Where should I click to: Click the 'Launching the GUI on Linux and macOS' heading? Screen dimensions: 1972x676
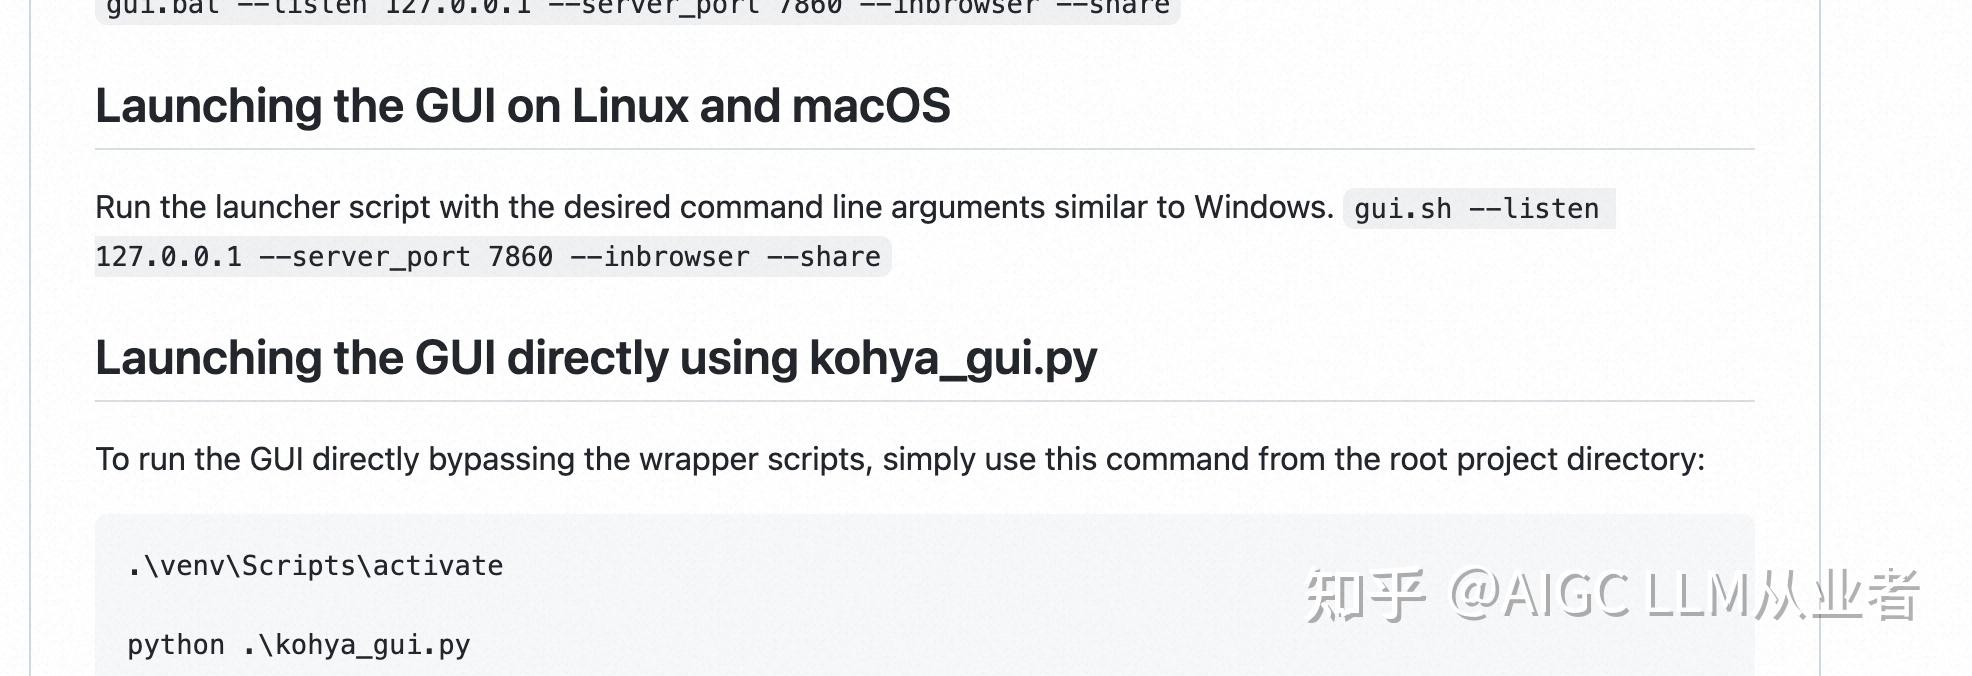pos(522,106)
